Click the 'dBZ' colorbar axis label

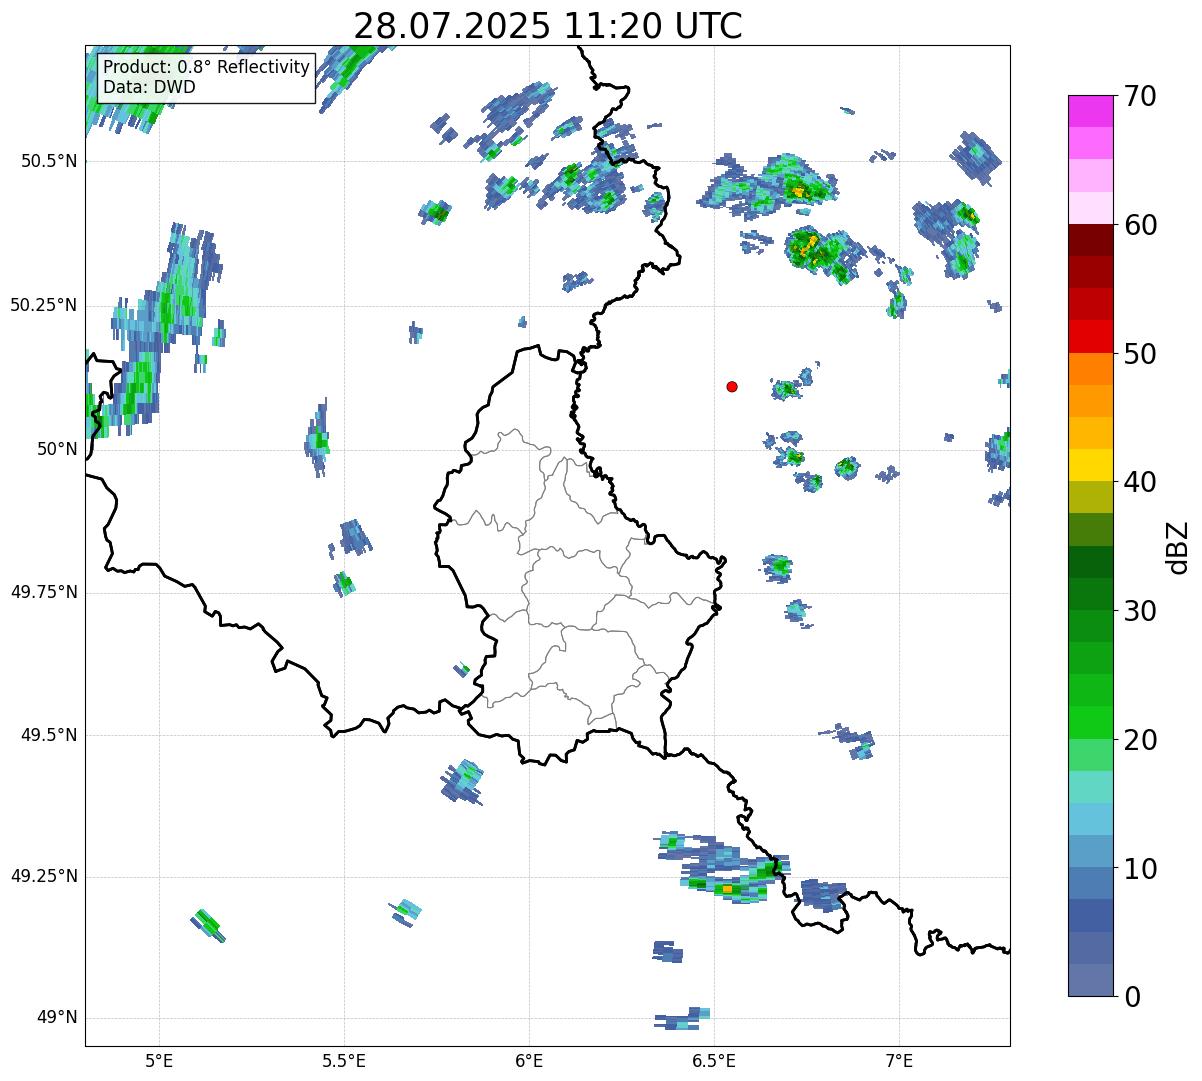pyautogui.click(x=1179, y=547)
